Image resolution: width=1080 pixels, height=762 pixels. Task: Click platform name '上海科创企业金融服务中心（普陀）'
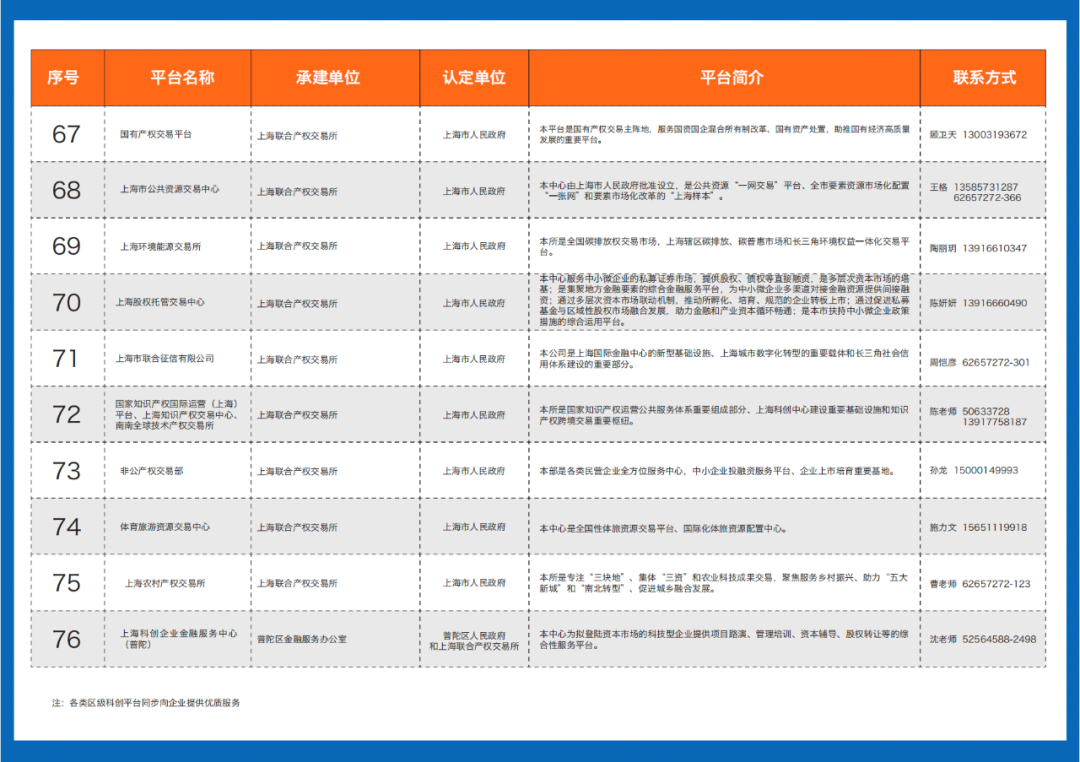click(x=178, y=639)
